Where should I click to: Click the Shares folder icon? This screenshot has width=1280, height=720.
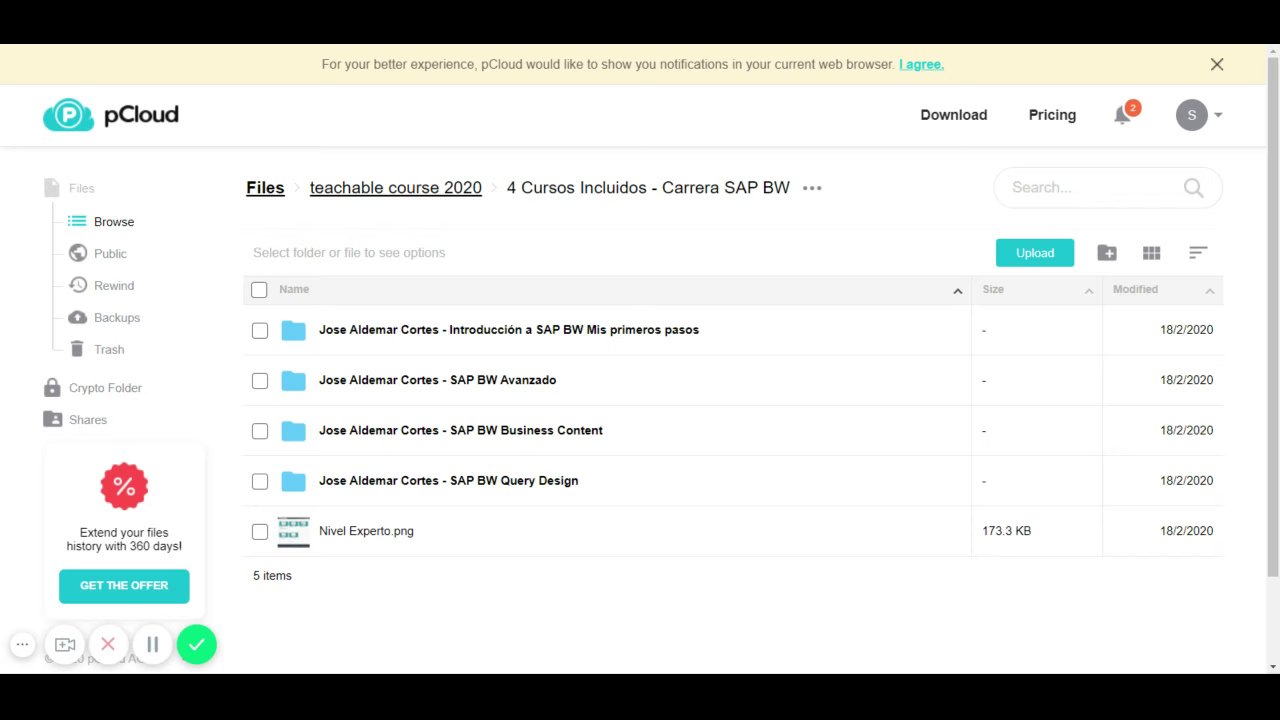tap(52, 419)
